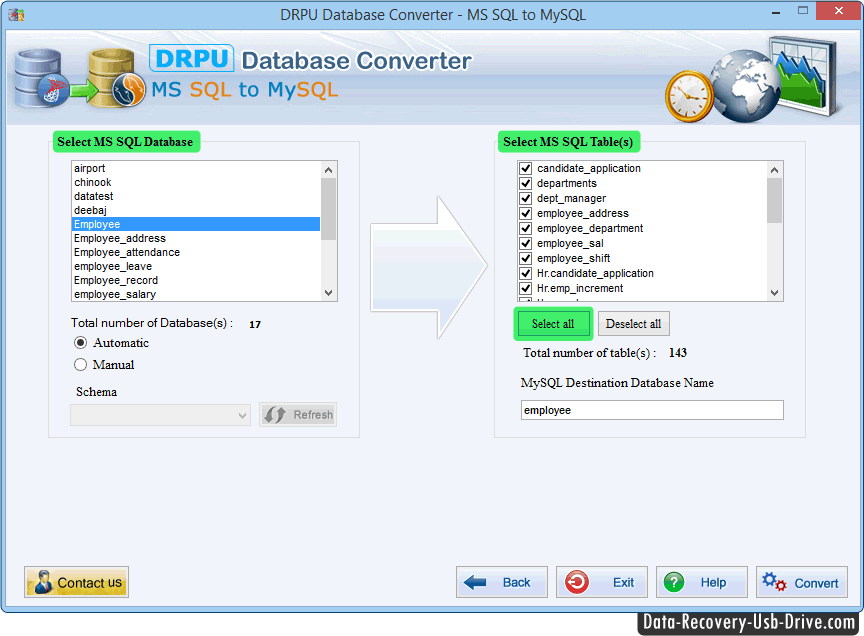This screenshot has height=636, width=864.
Task: Open the Schema dropdown
Action: point(160,415)
